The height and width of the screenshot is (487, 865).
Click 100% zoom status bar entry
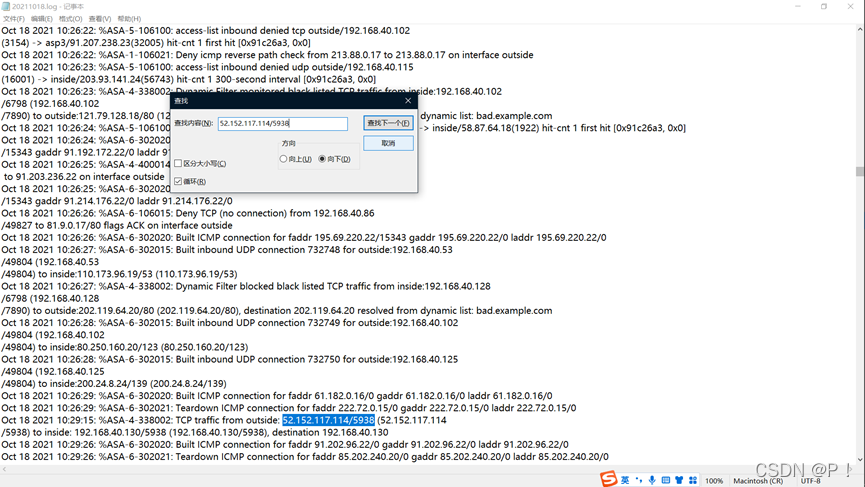(x=714, y=481)
